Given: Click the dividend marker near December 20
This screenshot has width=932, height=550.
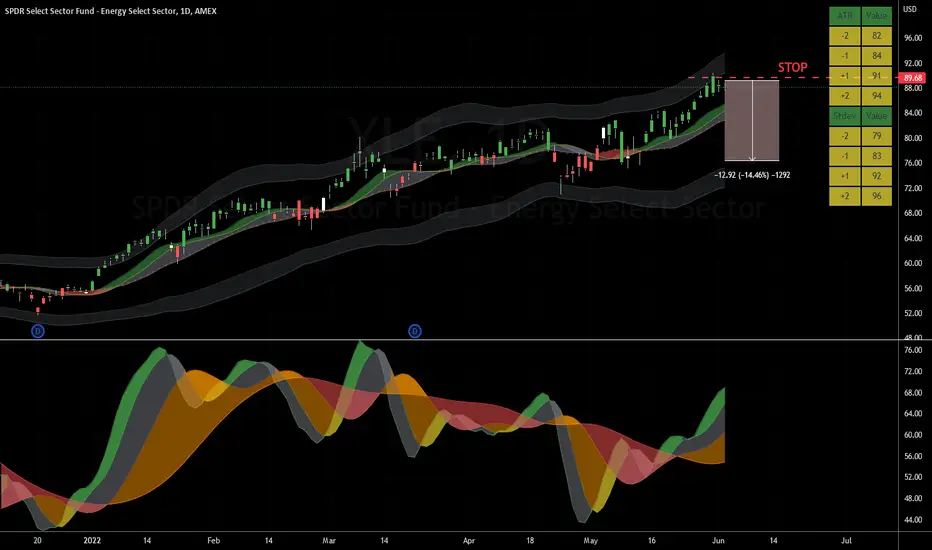Looking at the screenshot, I should tap(37, 331).
